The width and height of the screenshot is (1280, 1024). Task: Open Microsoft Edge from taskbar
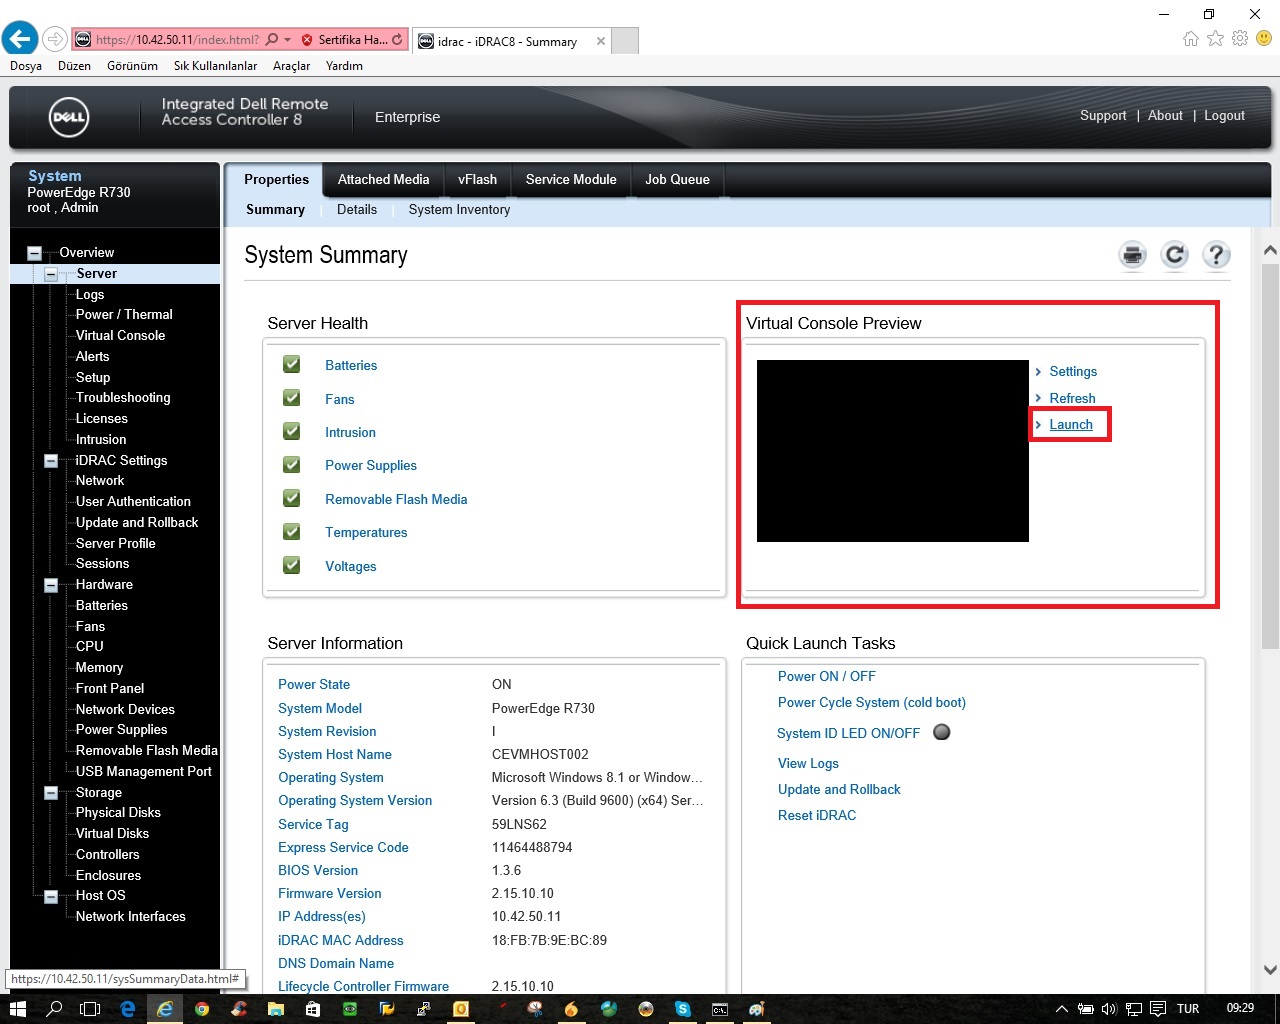click(x=128, y=1009)
